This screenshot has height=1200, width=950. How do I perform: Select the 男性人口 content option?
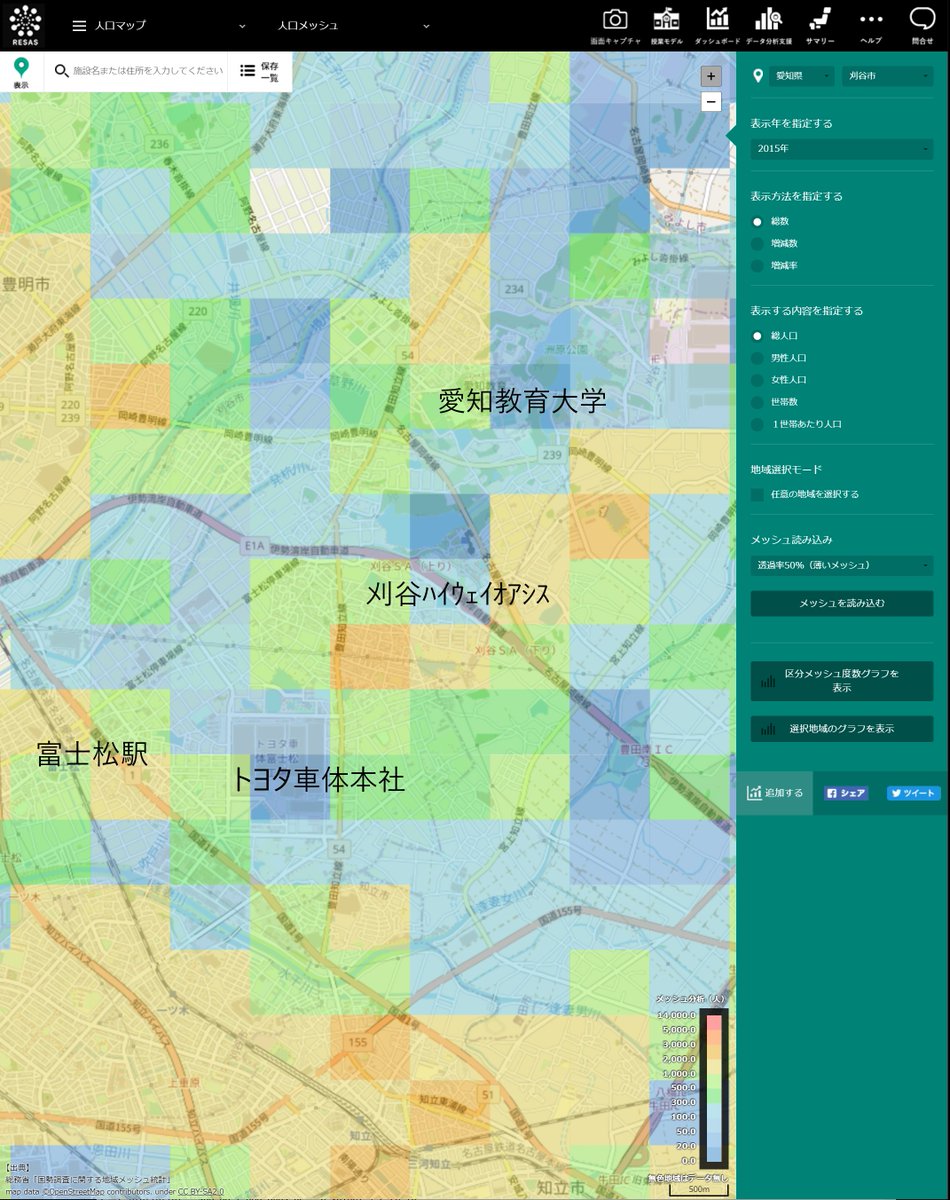click(x=757, y=358)
